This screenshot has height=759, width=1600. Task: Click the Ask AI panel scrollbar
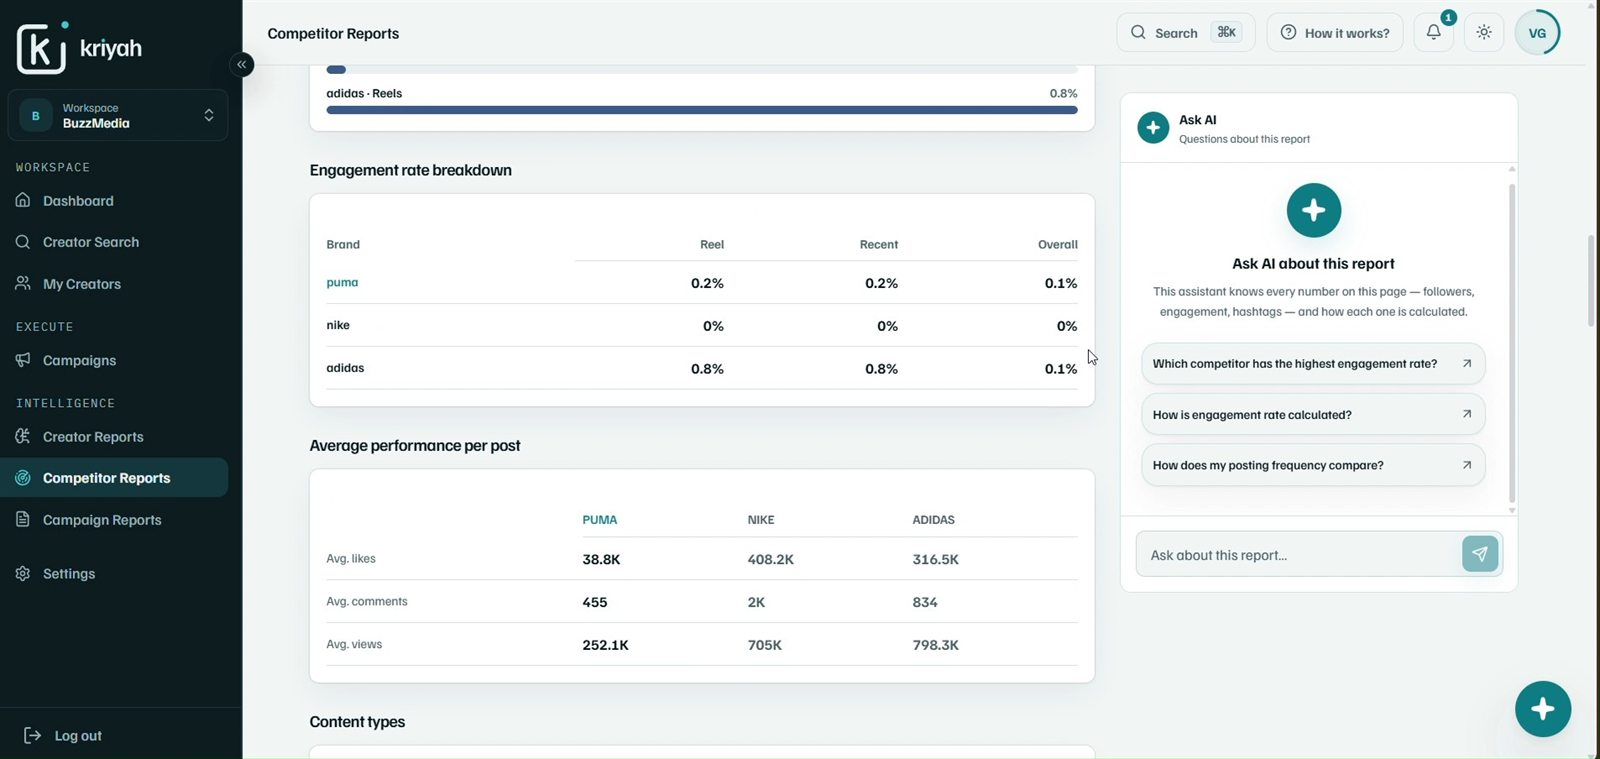pyautogui.click(x=1512, y=343)
